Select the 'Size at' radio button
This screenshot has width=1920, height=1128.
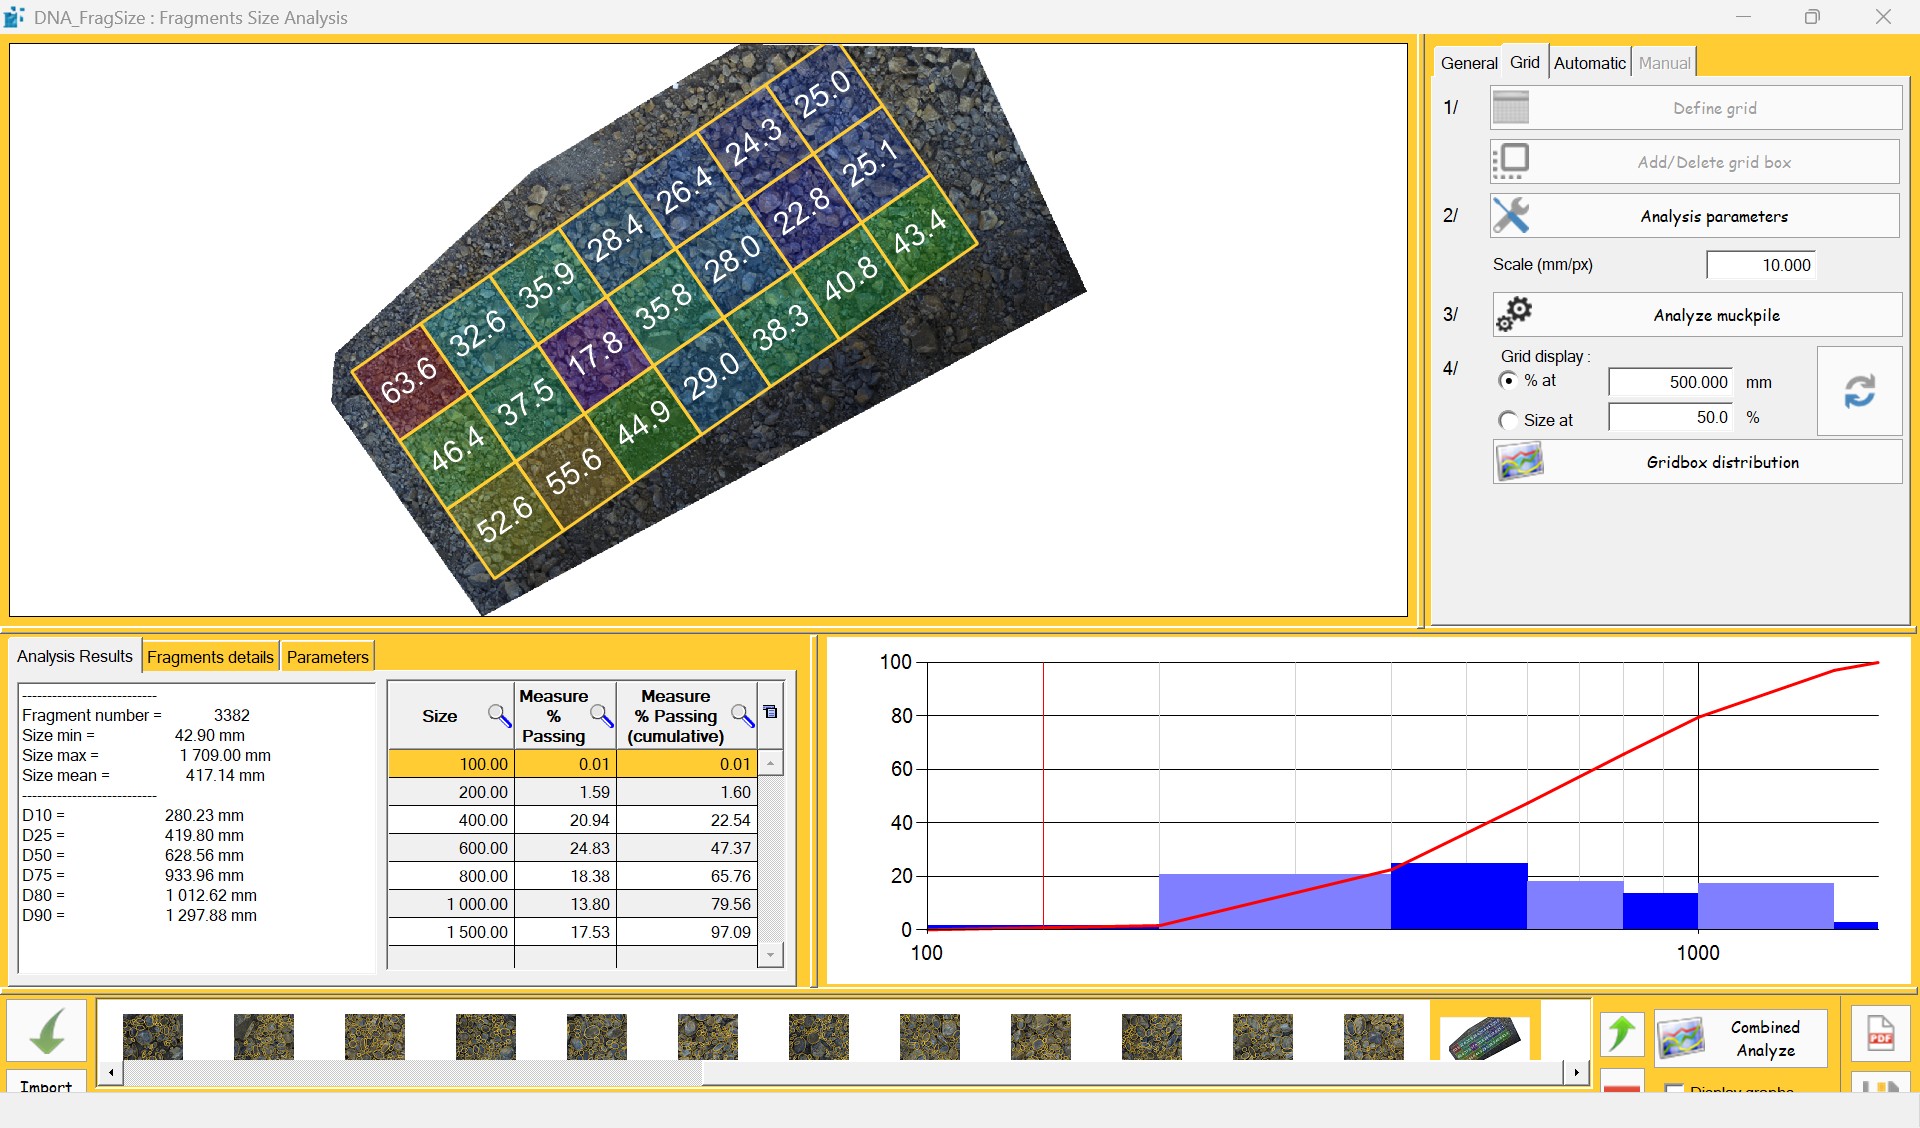(1508, 420)
